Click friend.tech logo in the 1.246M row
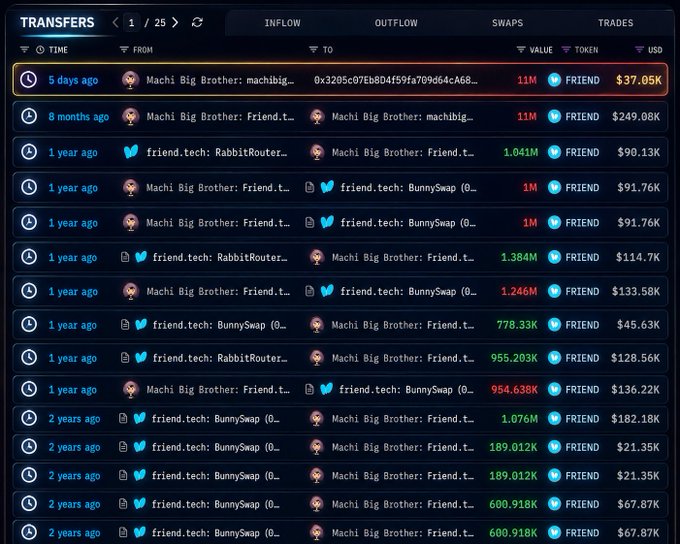Viewport: 680px width, 544px height. 327,291
